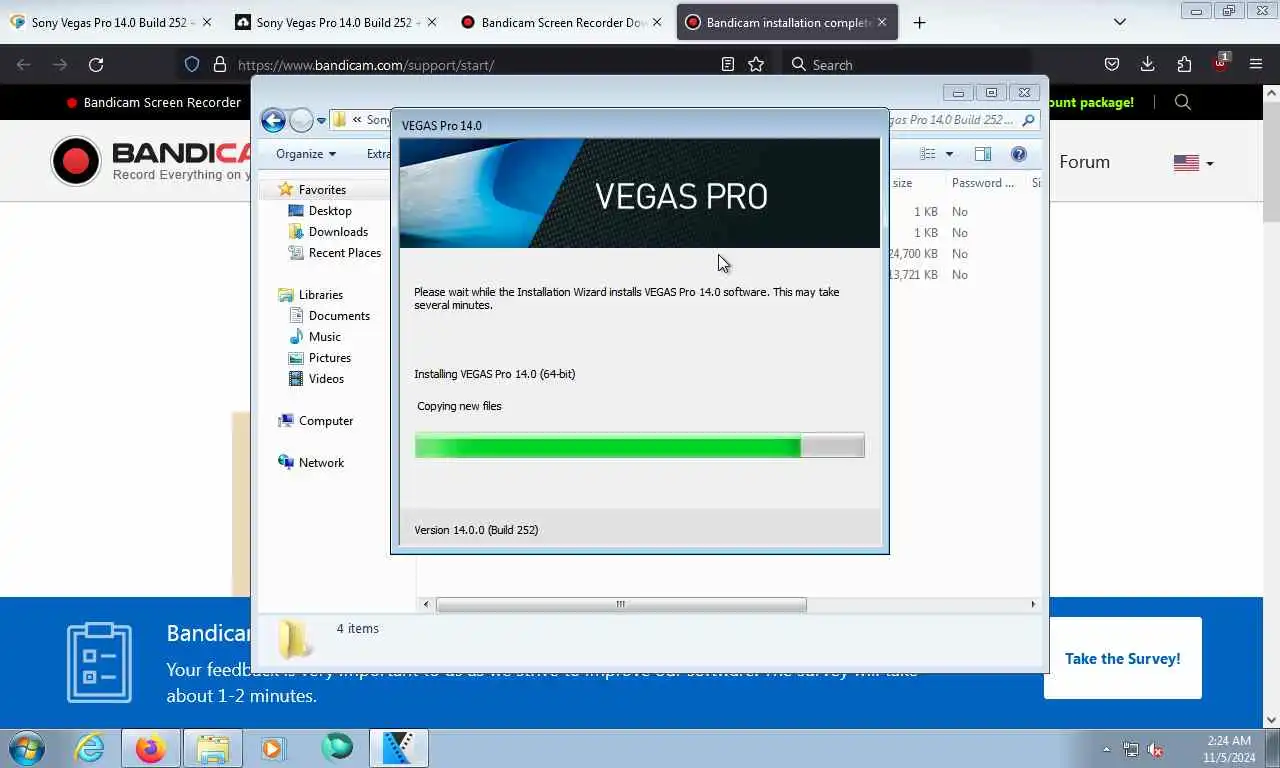This screenshot has height=768, width=1280.
Task: Reload the Bandicam page in Firefox
Action: (x=96, y=64)
